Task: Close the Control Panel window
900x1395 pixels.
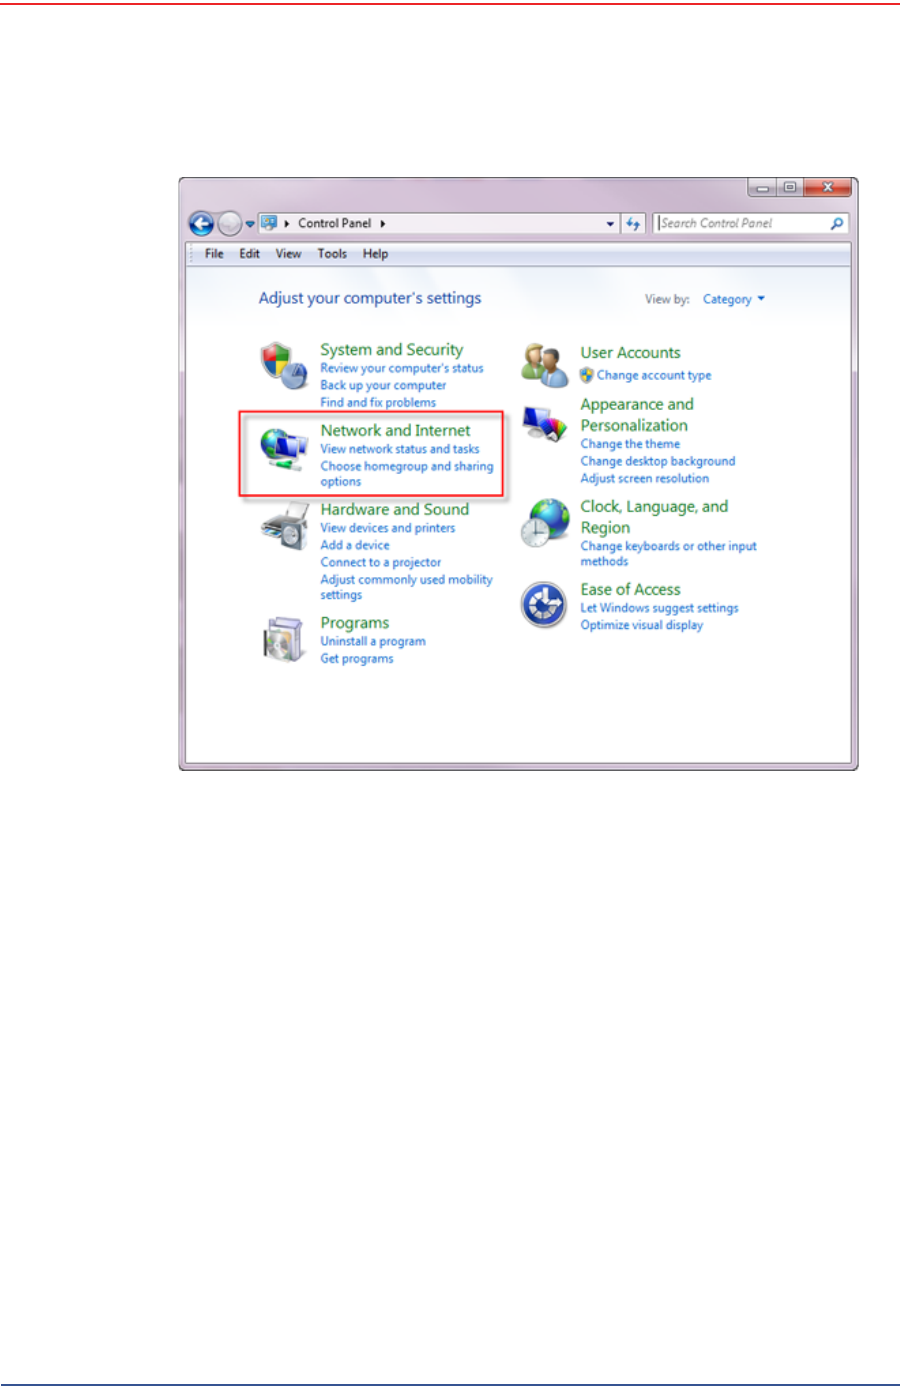Action: click(x=827, y=188)
